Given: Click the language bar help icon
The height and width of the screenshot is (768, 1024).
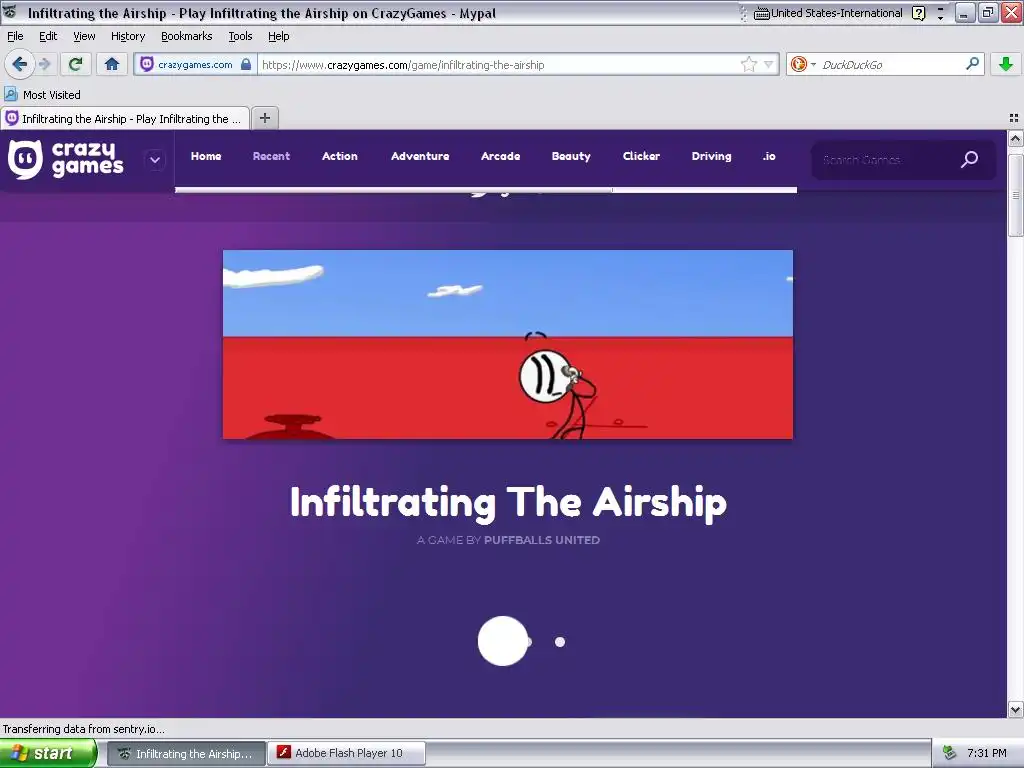Looking at the screenshot, I should click(x=918, y=13).
